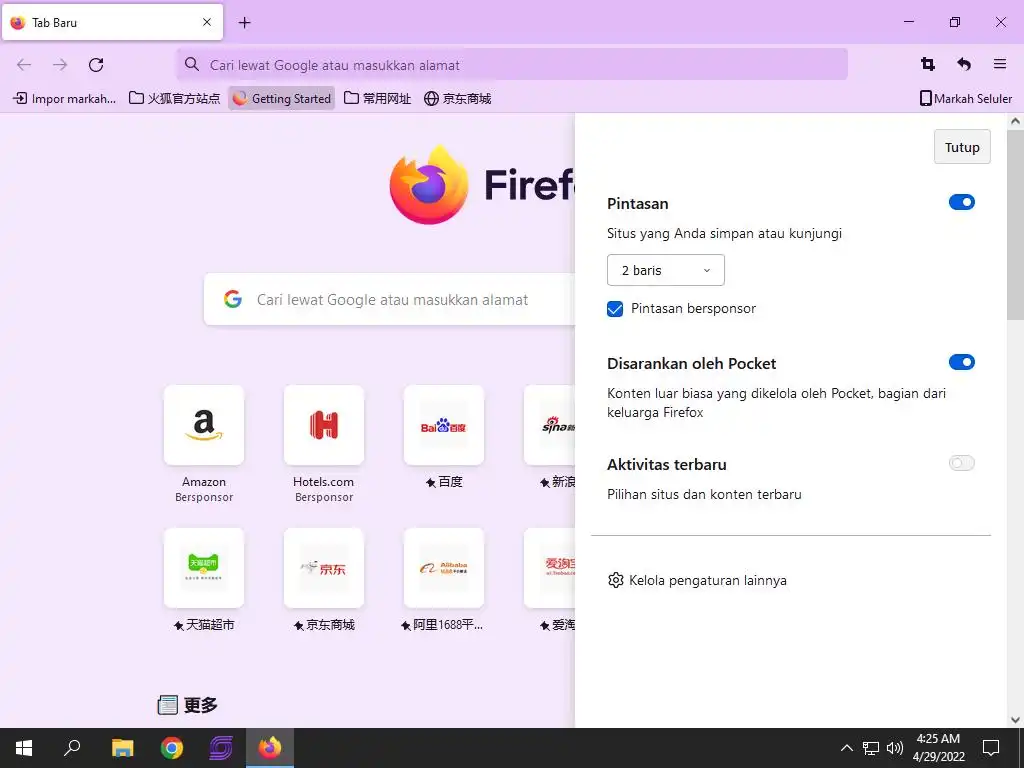The width and height of the screenshot is (1024, 768).
Task: Click the Google search box on page
Action: 390,300
